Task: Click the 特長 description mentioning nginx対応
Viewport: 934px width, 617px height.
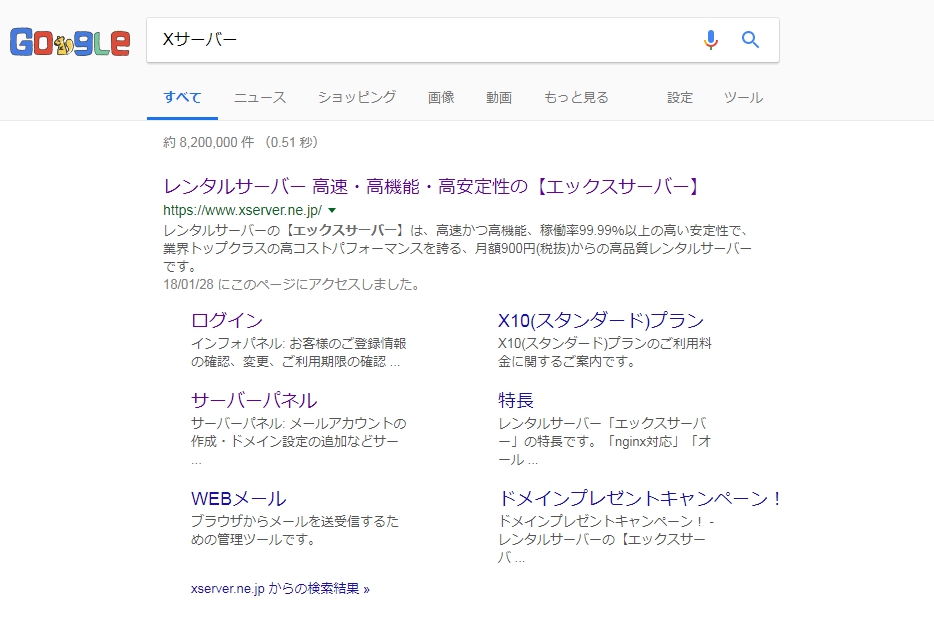Action: [x=605, y=441]
